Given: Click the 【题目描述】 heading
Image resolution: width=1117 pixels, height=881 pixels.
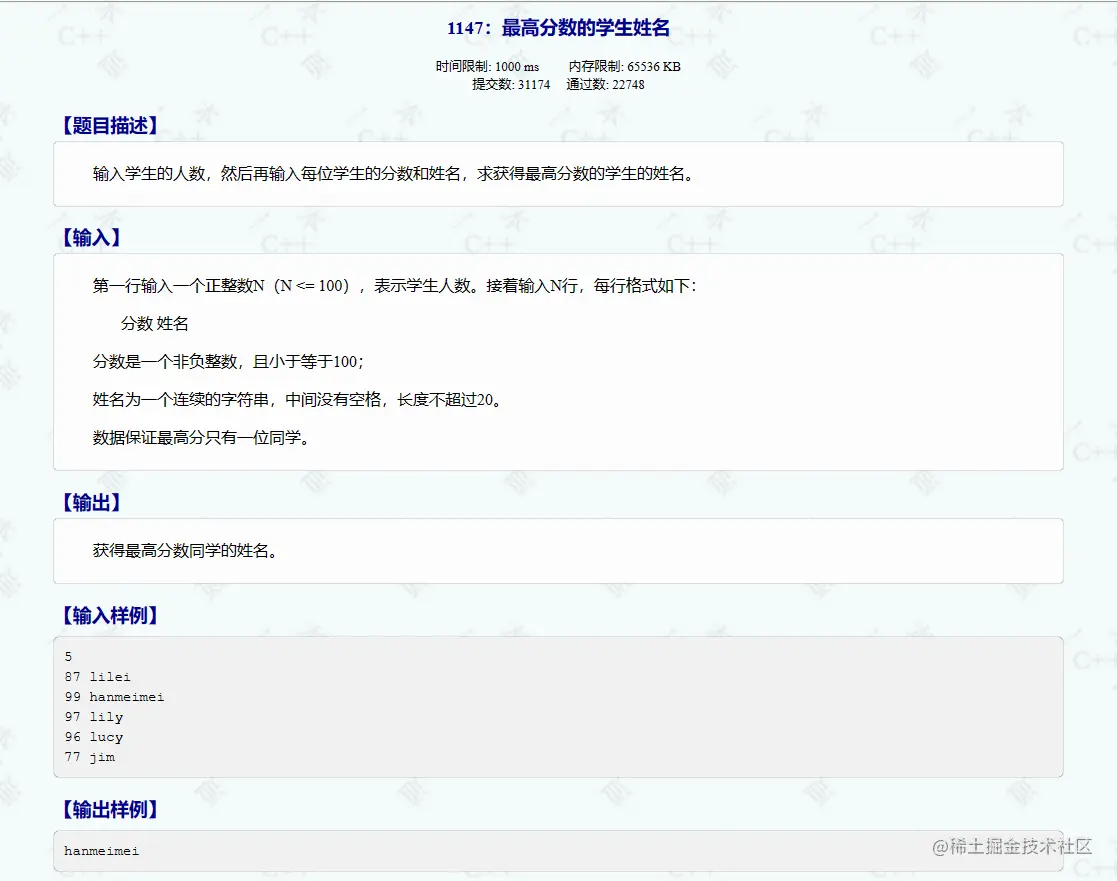Looking at the screenshot, I should (110, 125).
